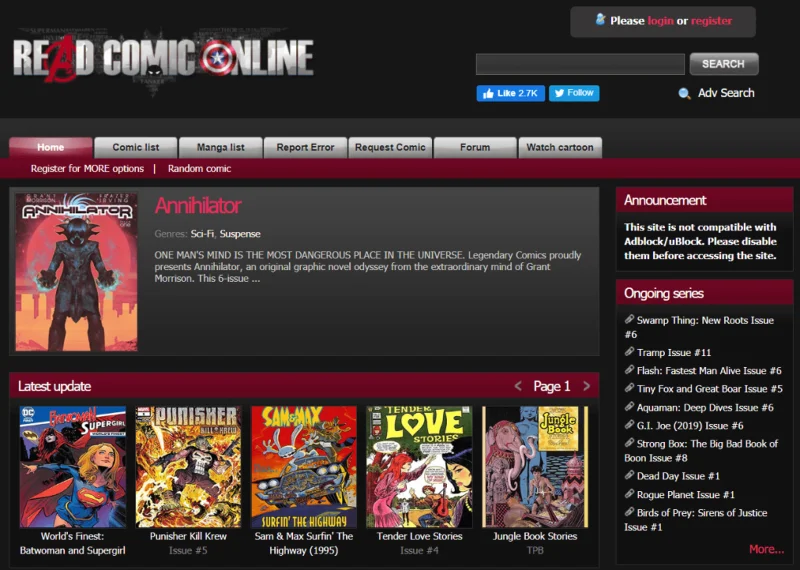Click link icon beside Dead Day Issue #1

point(630,475)
